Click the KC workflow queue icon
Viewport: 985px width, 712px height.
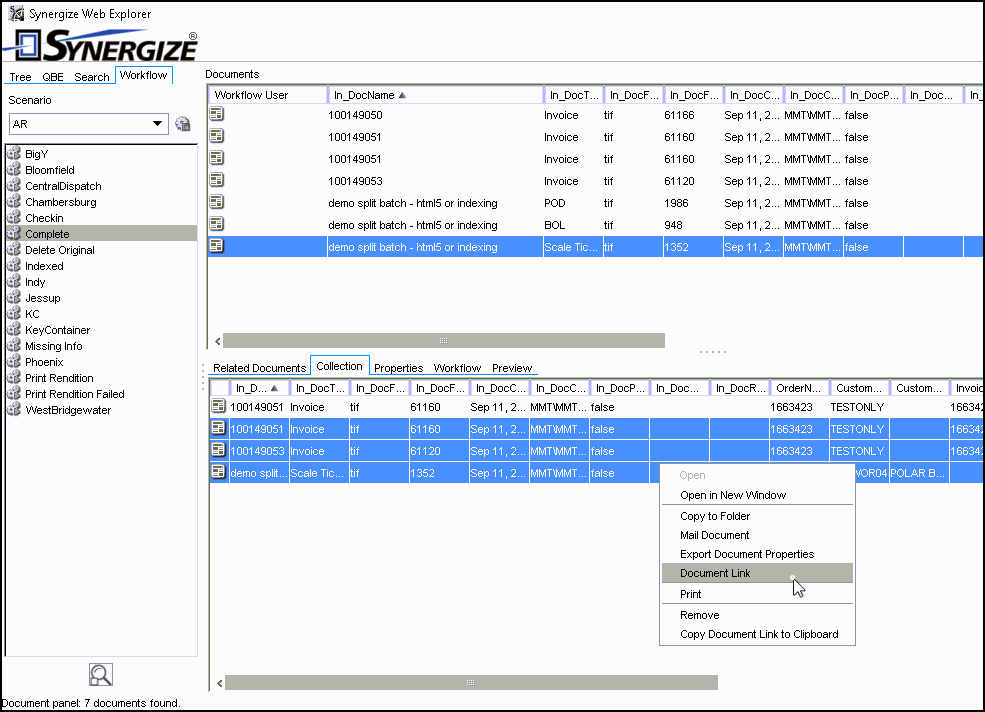[14, 313]
